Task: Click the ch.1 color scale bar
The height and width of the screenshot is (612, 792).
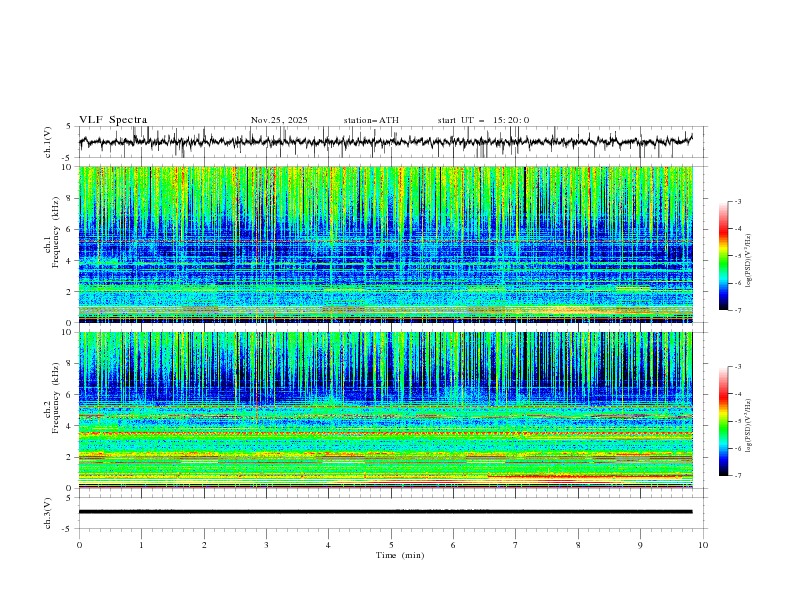Action: pyautogui.click(x=724, y=256)
